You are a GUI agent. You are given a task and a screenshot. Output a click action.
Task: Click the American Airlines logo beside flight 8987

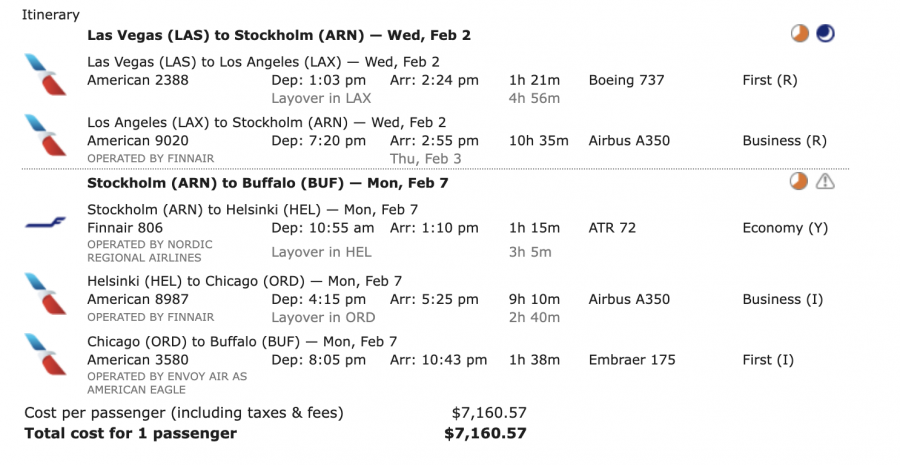[45, 294]
